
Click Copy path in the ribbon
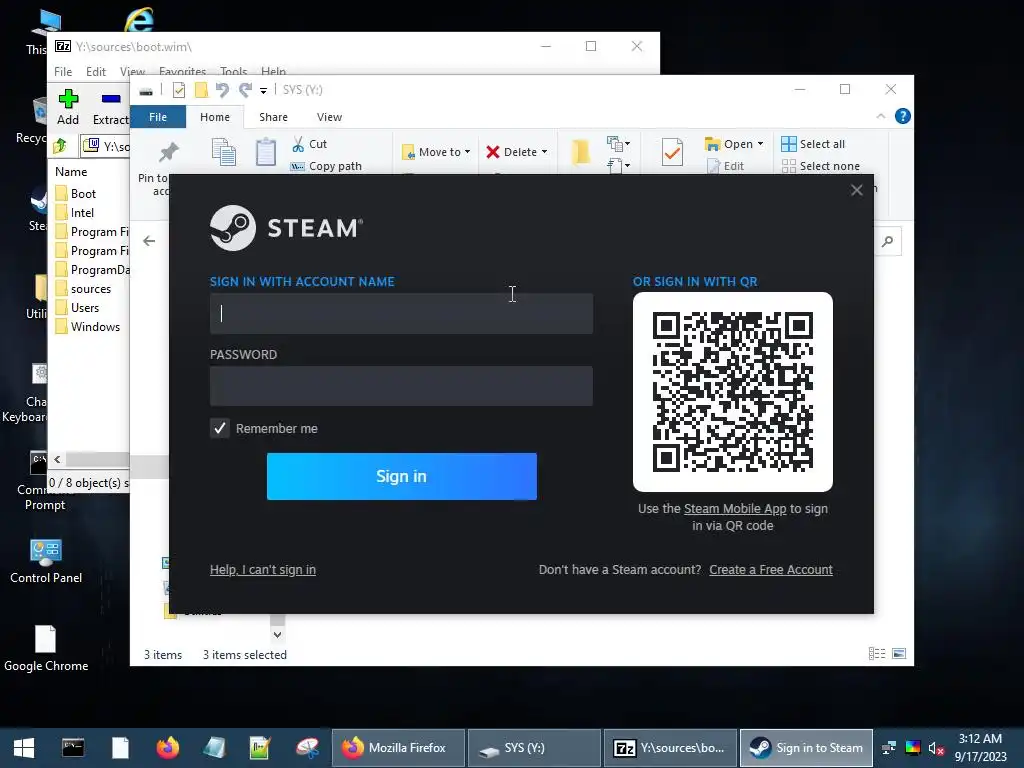click(326, 166)
